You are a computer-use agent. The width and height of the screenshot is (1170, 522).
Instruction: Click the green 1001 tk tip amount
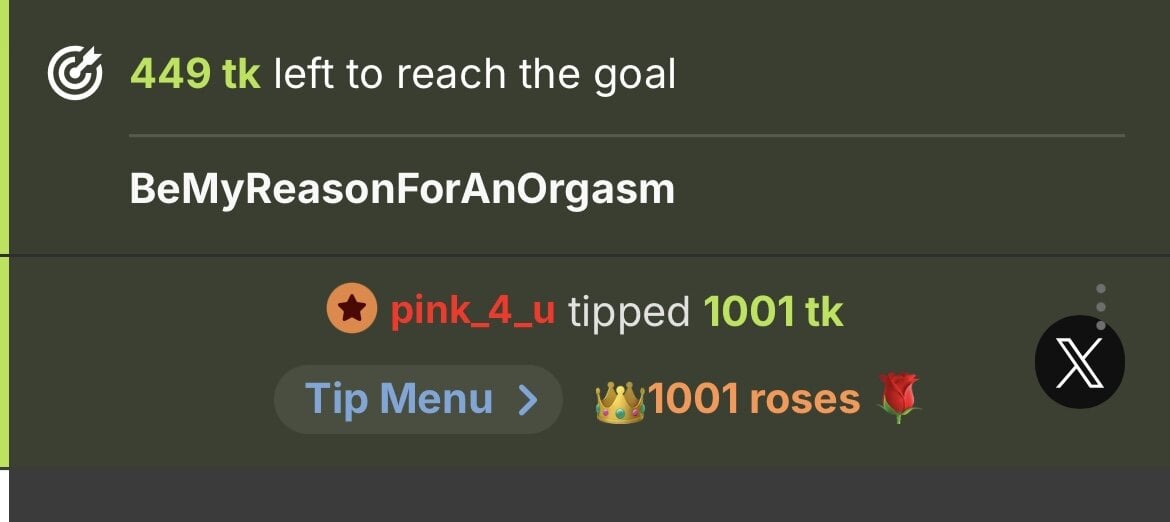pos(772,311)
